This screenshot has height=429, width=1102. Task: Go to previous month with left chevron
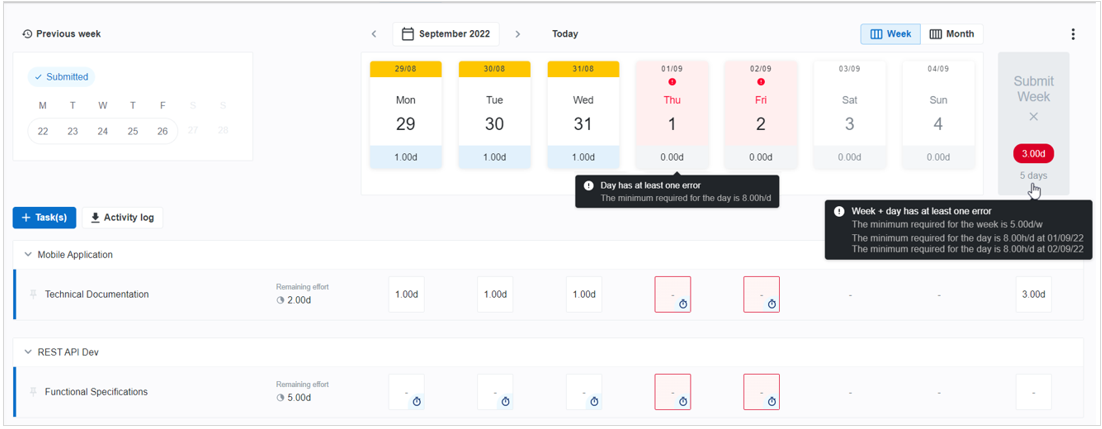[x=374, y=34]
